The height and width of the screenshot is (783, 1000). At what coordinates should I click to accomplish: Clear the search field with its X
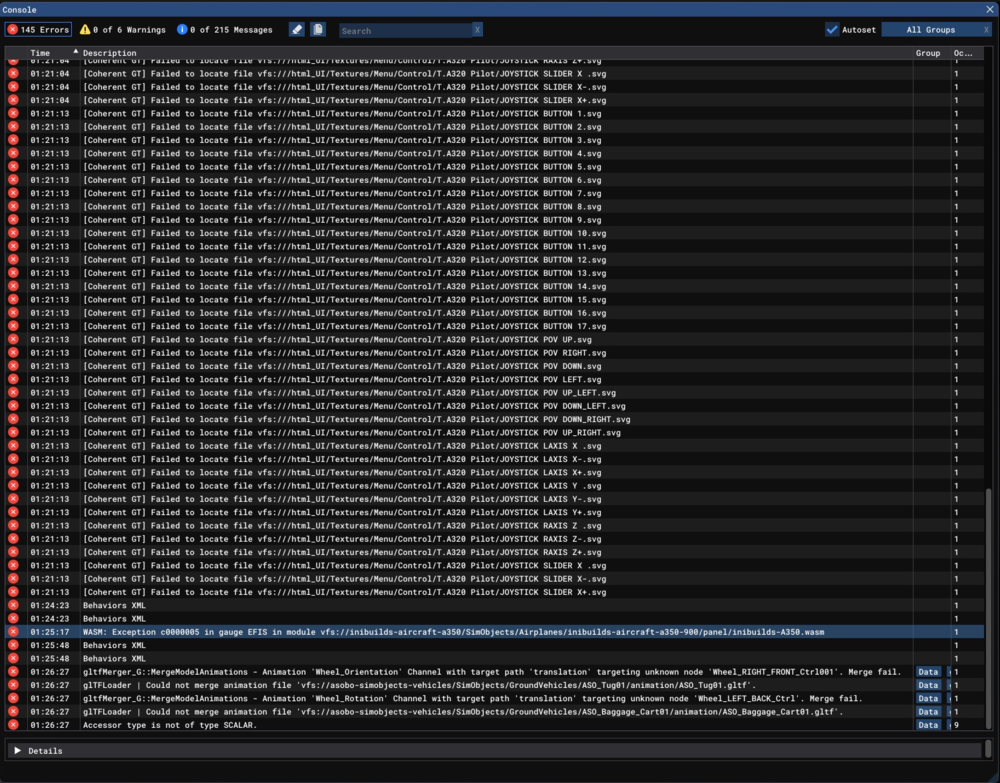(x=477, y=30)
